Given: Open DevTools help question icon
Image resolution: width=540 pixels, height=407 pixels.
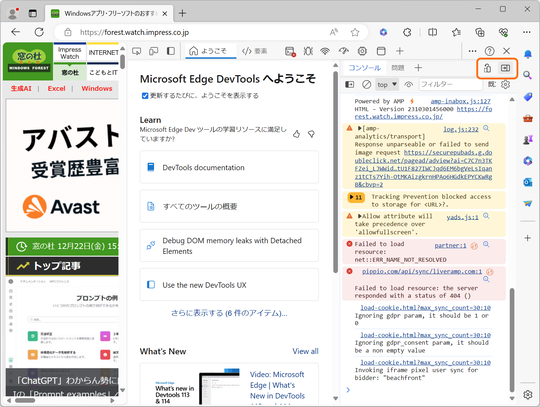Looking at the screenshot, I should click(x=489, y=51).
